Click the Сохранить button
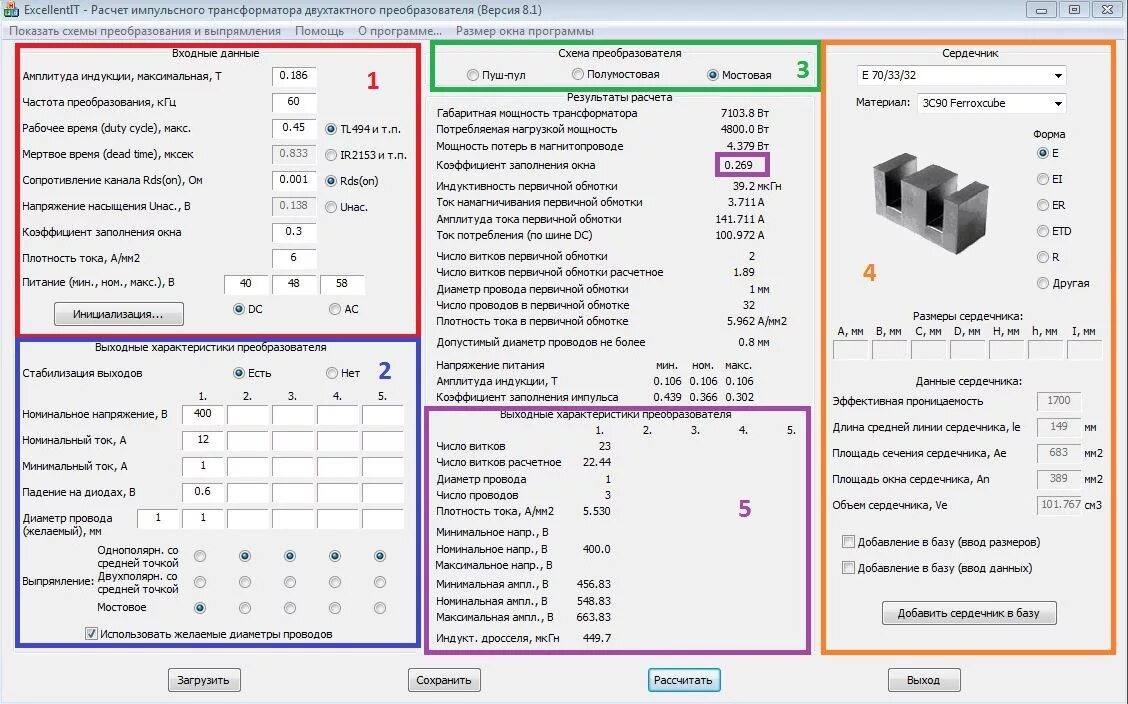 click(444, 680)
